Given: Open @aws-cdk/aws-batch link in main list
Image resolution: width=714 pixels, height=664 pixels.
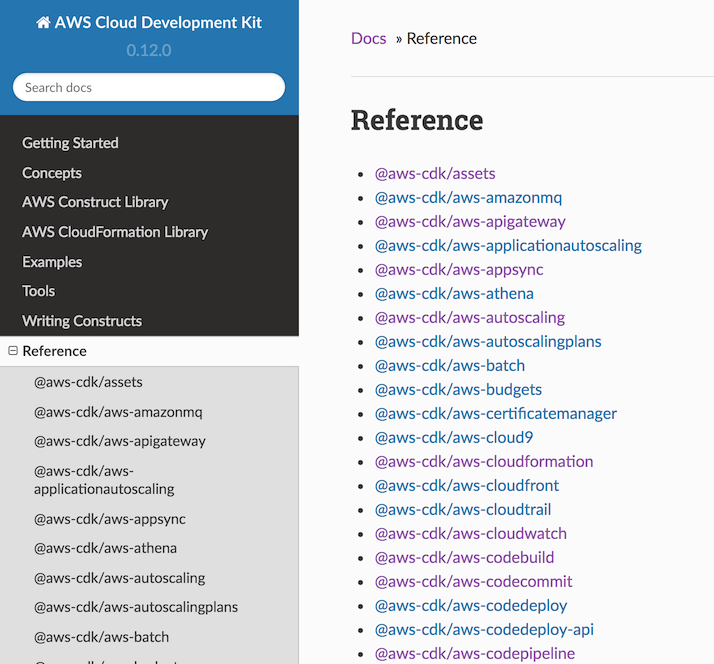Looking at the screenshot, I should point(450,366).
